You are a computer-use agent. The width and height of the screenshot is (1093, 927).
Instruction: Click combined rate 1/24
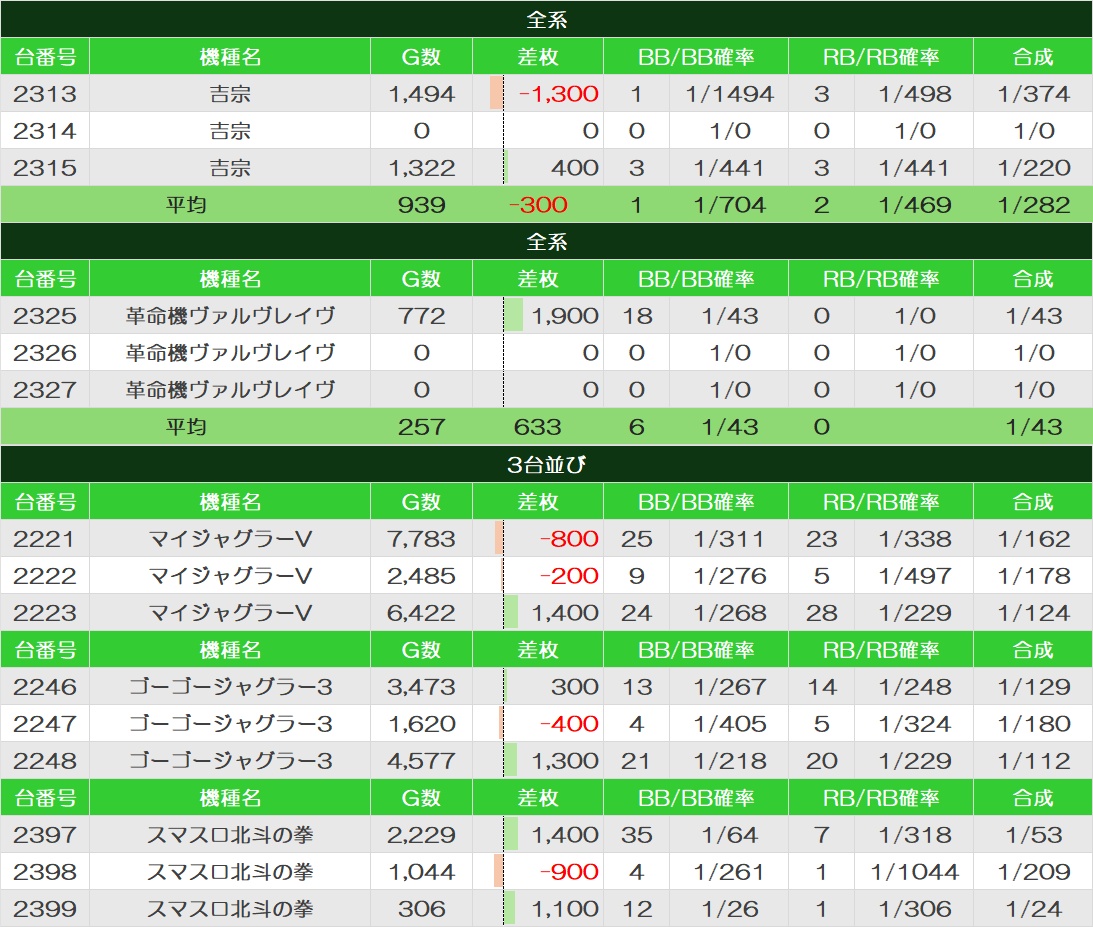[1033, 908]
